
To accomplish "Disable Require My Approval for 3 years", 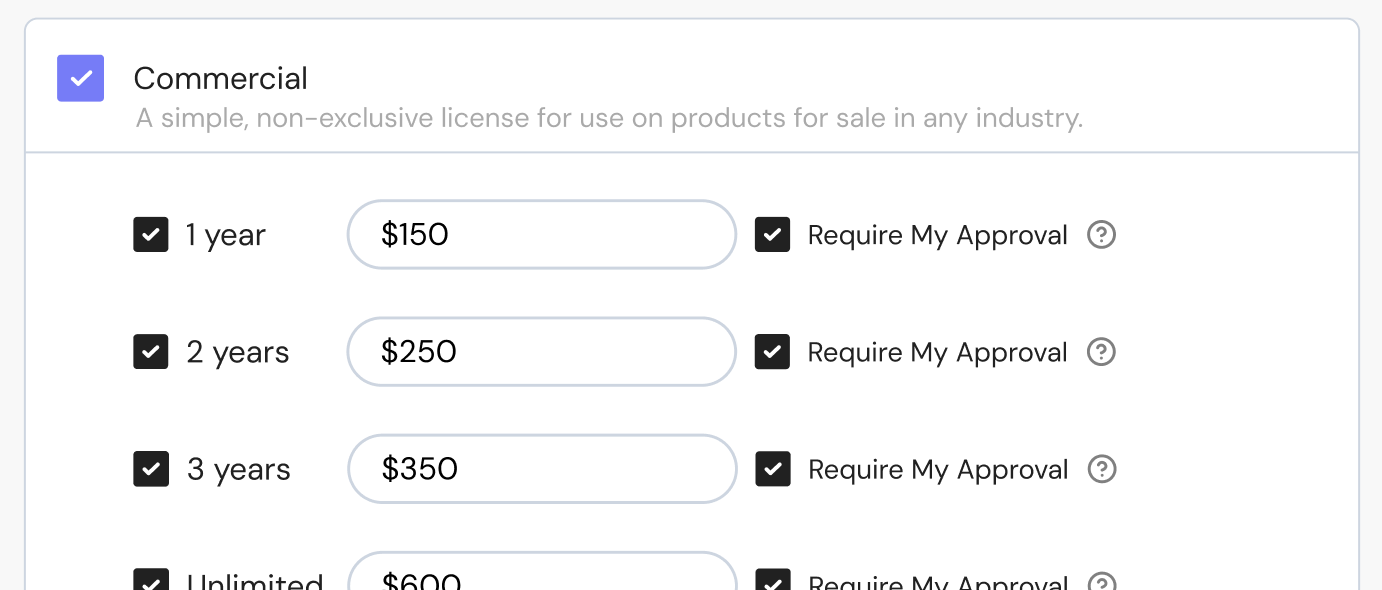I will 773,469.
